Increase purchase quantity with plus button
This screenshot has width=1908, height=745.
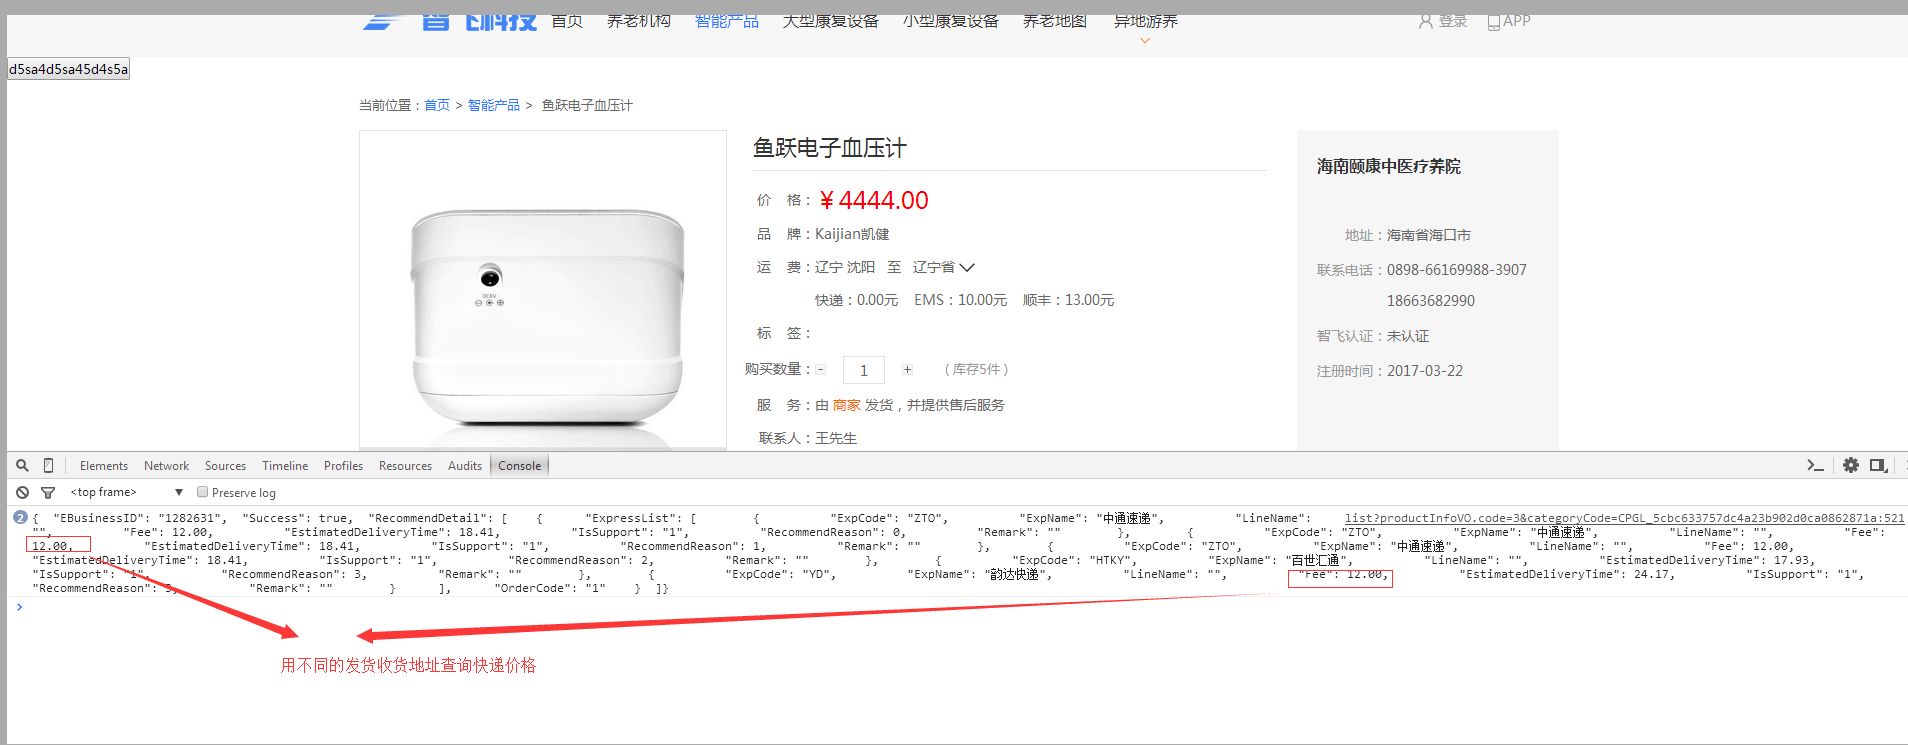(x=907, y=370)
